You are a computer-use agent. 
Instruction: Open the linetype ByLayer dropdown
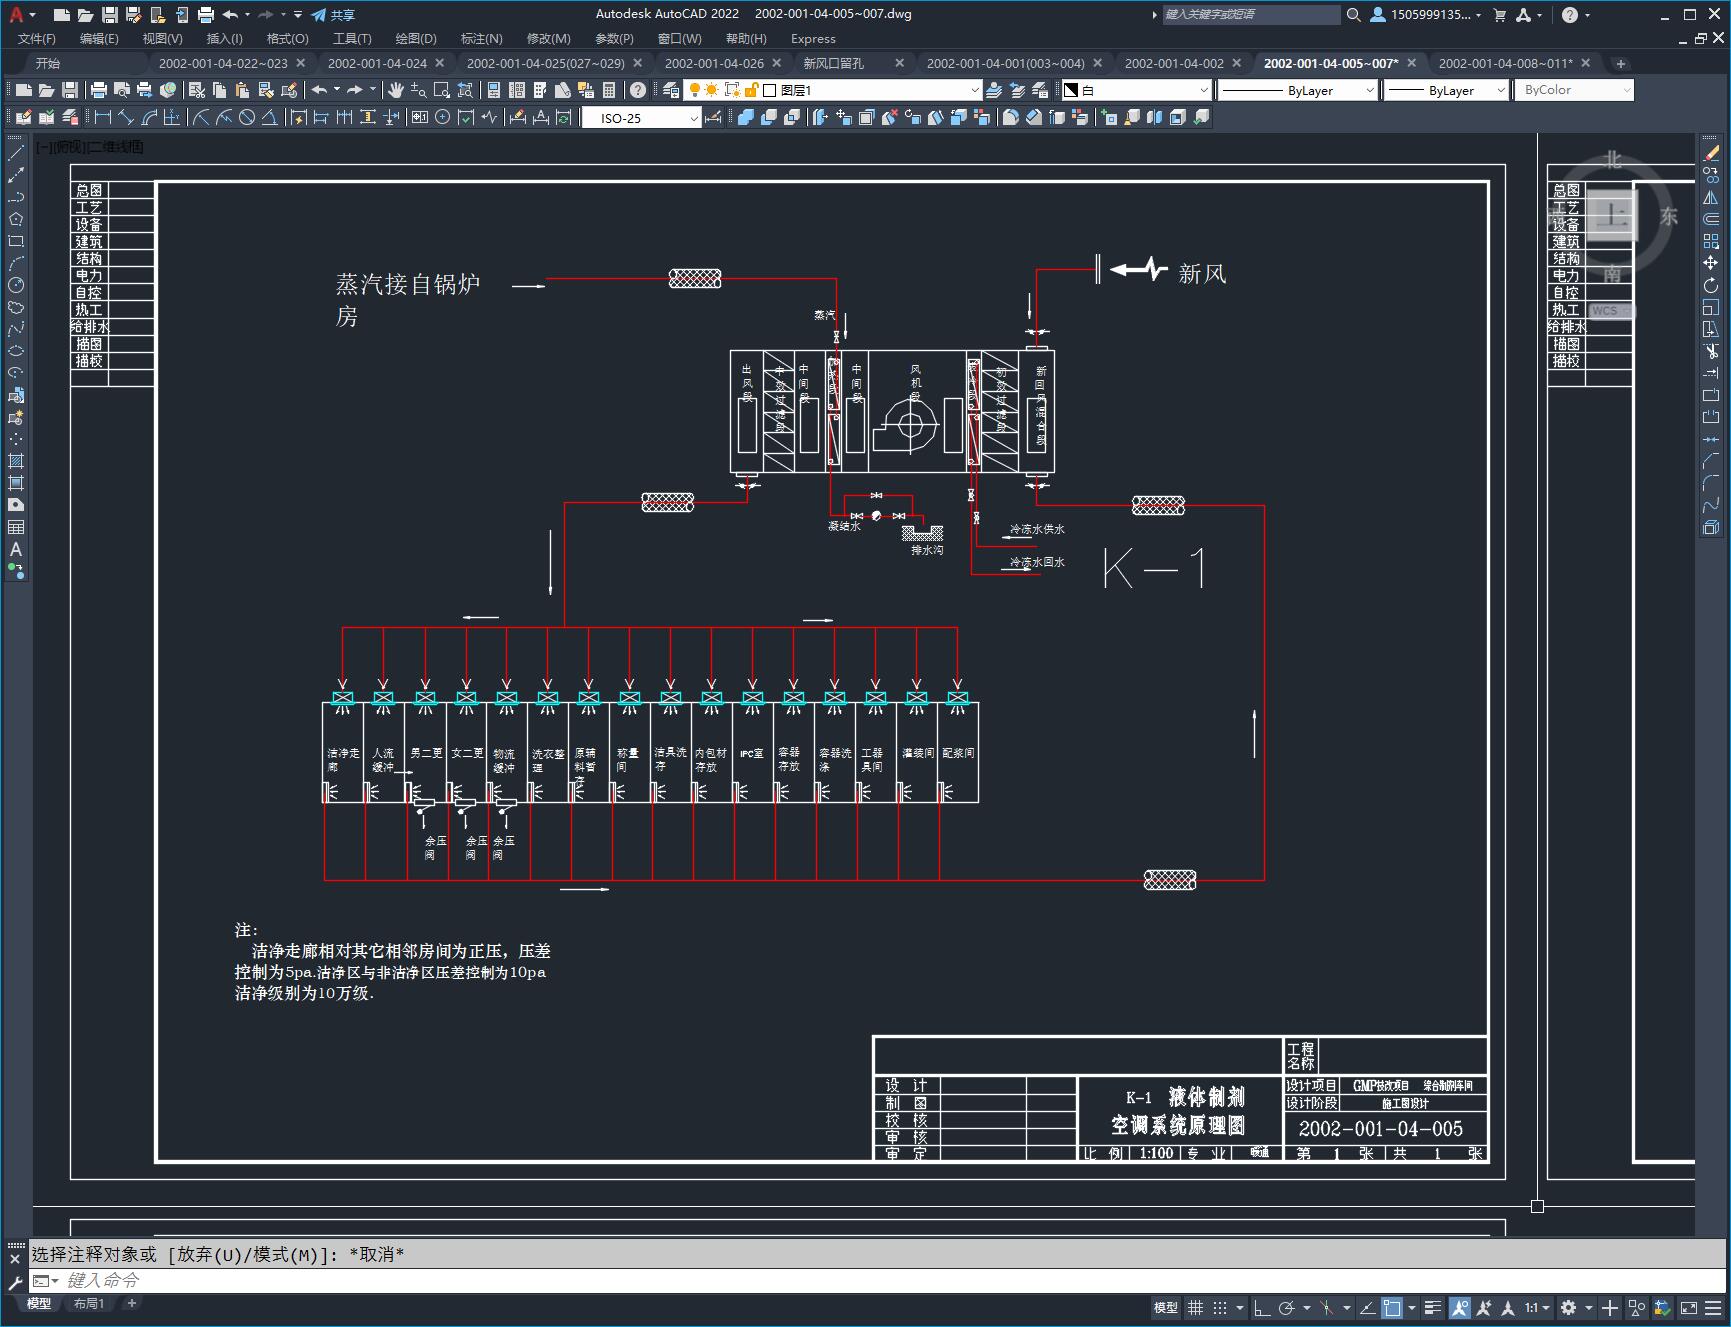[x=1298, y=90]
